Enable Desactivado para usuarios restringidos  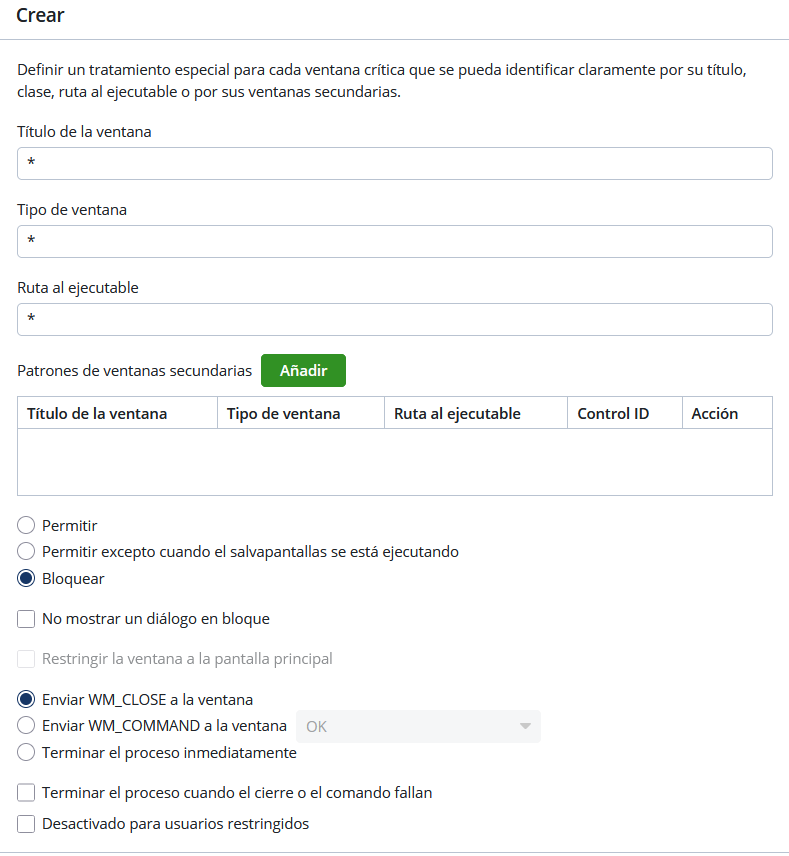coord(26,824)
